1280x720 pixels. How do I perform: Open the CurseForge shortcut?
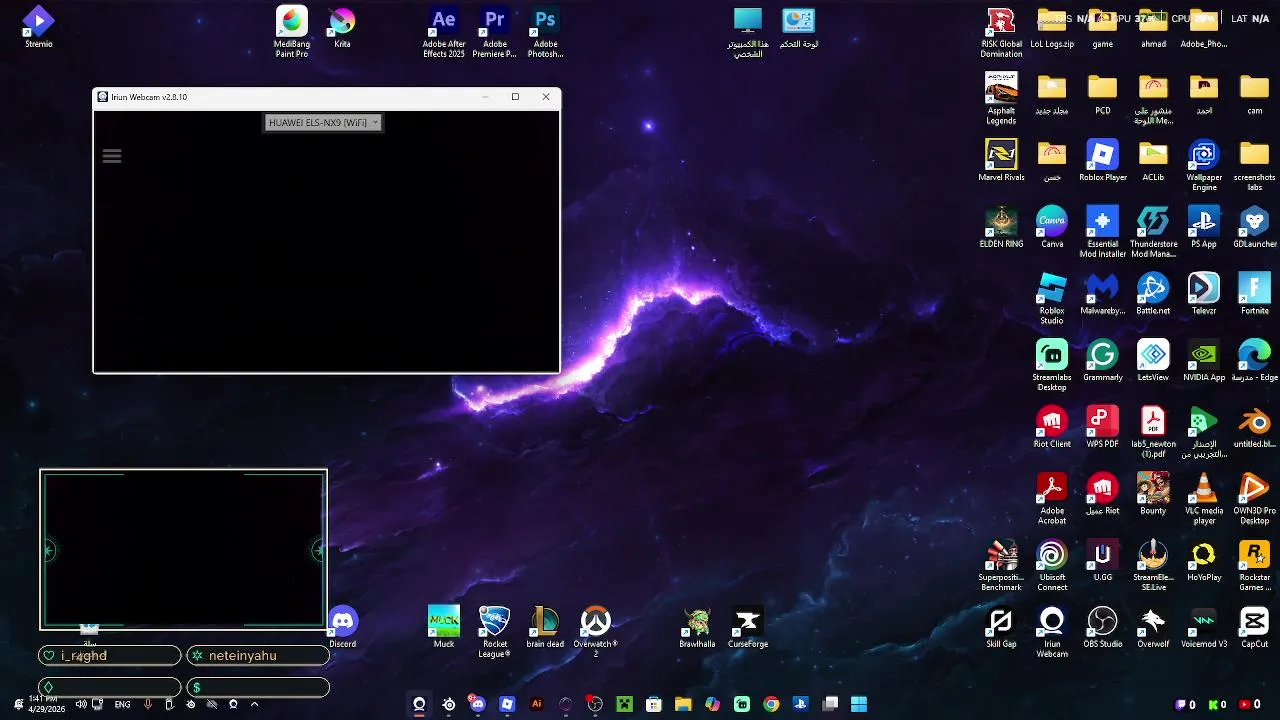point(747,627)
